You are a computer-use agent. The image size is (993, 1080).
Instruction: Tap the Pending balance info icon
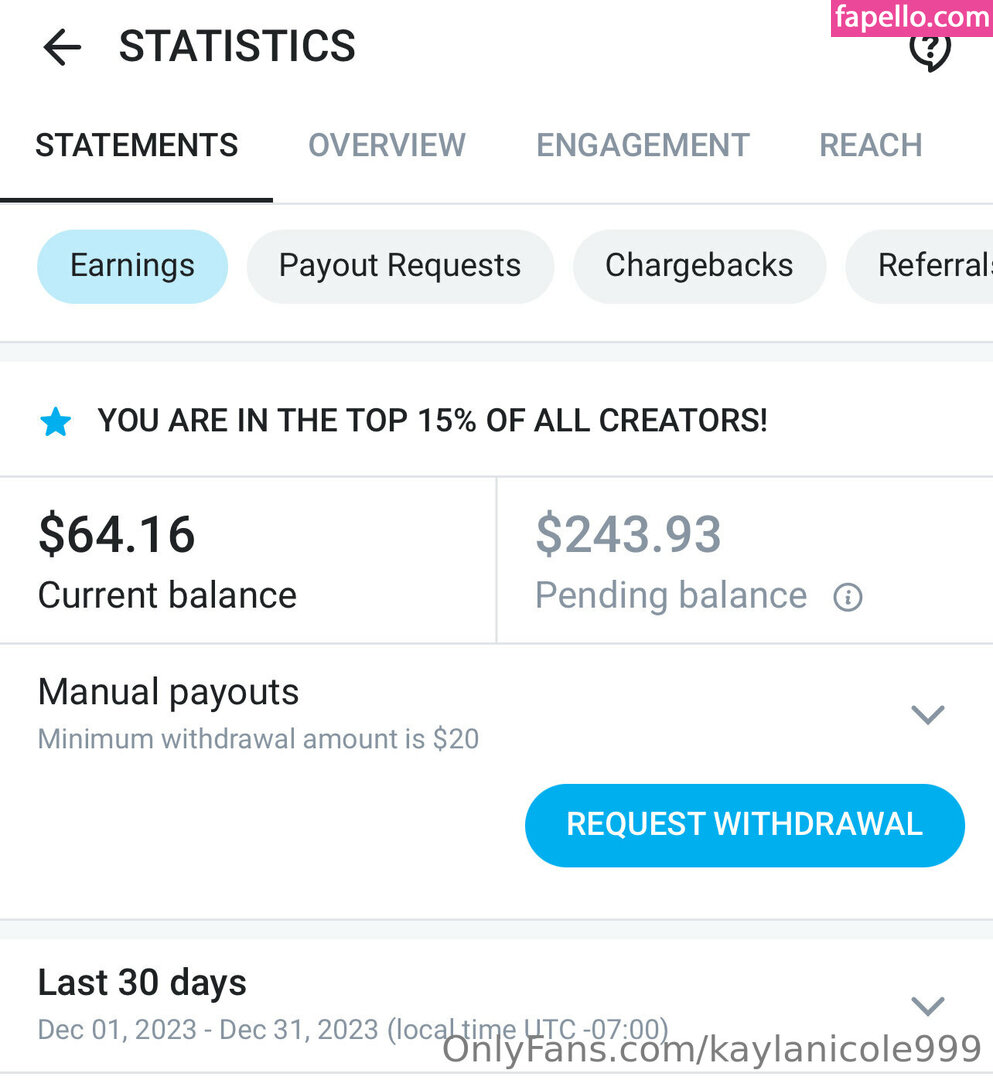tap(848, 598)
